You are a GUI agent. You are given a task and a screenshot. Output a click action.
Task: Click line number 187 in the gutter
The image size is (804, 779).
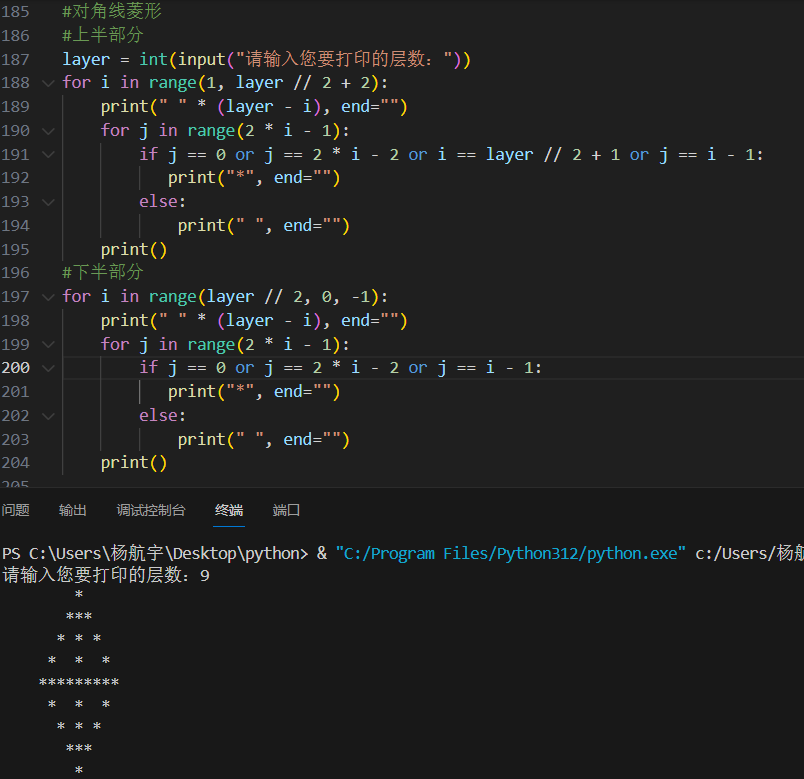click(x=15, y=59)
